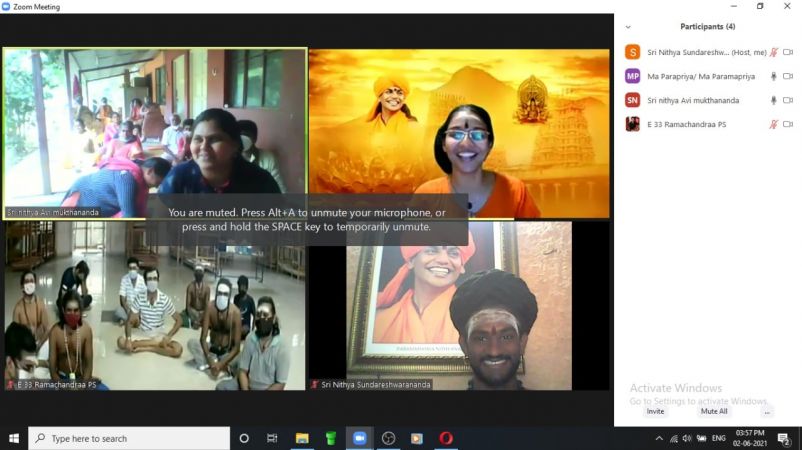Click camera icon beside Ma Parapriya
Image resolution: width=802 pixels, height=450 pixels.
(x=788, y=76)
